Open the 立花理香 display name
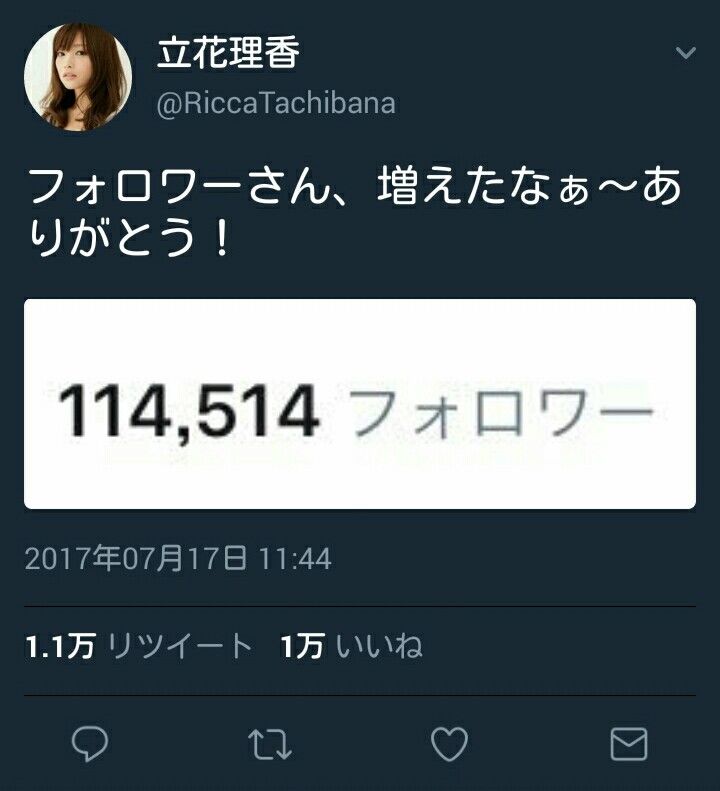 point(229,53)
